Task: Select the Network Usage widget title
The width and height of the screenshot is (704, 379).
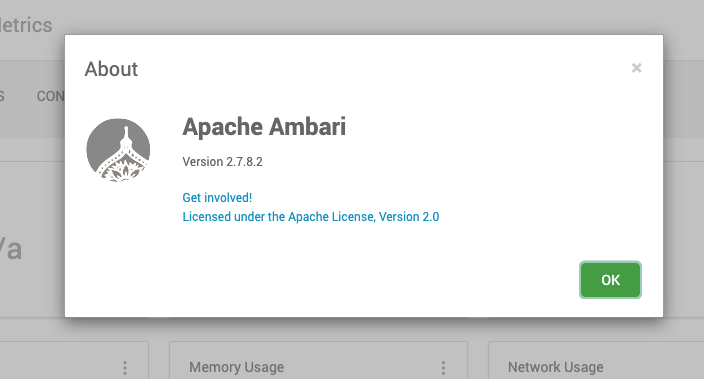Action: (555, 367)
